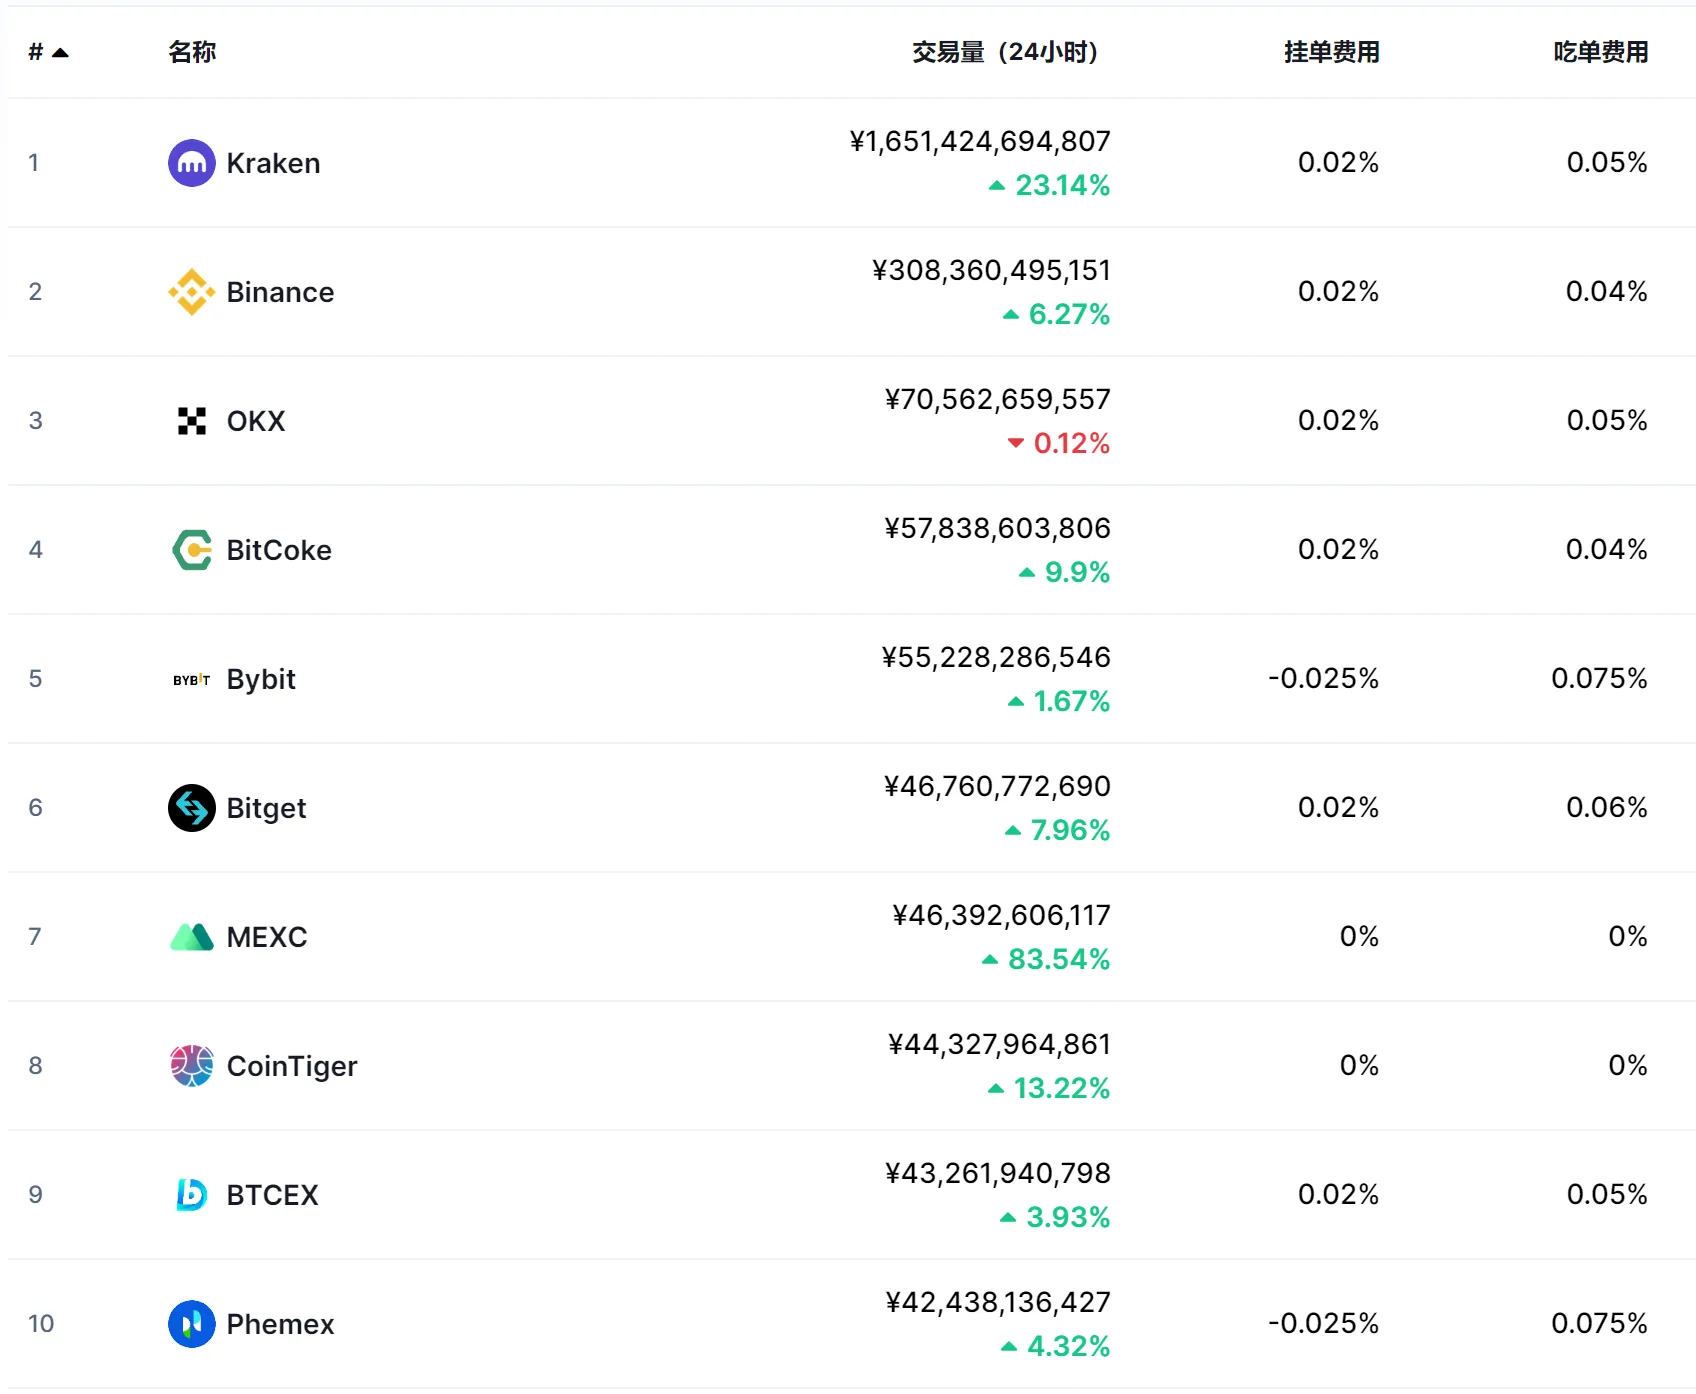Image resolution: width=1696 pixels, height=1394 pixels.
Task: Click the BTCEX exchange logo icon
Action: click(x=191, y=1195)
